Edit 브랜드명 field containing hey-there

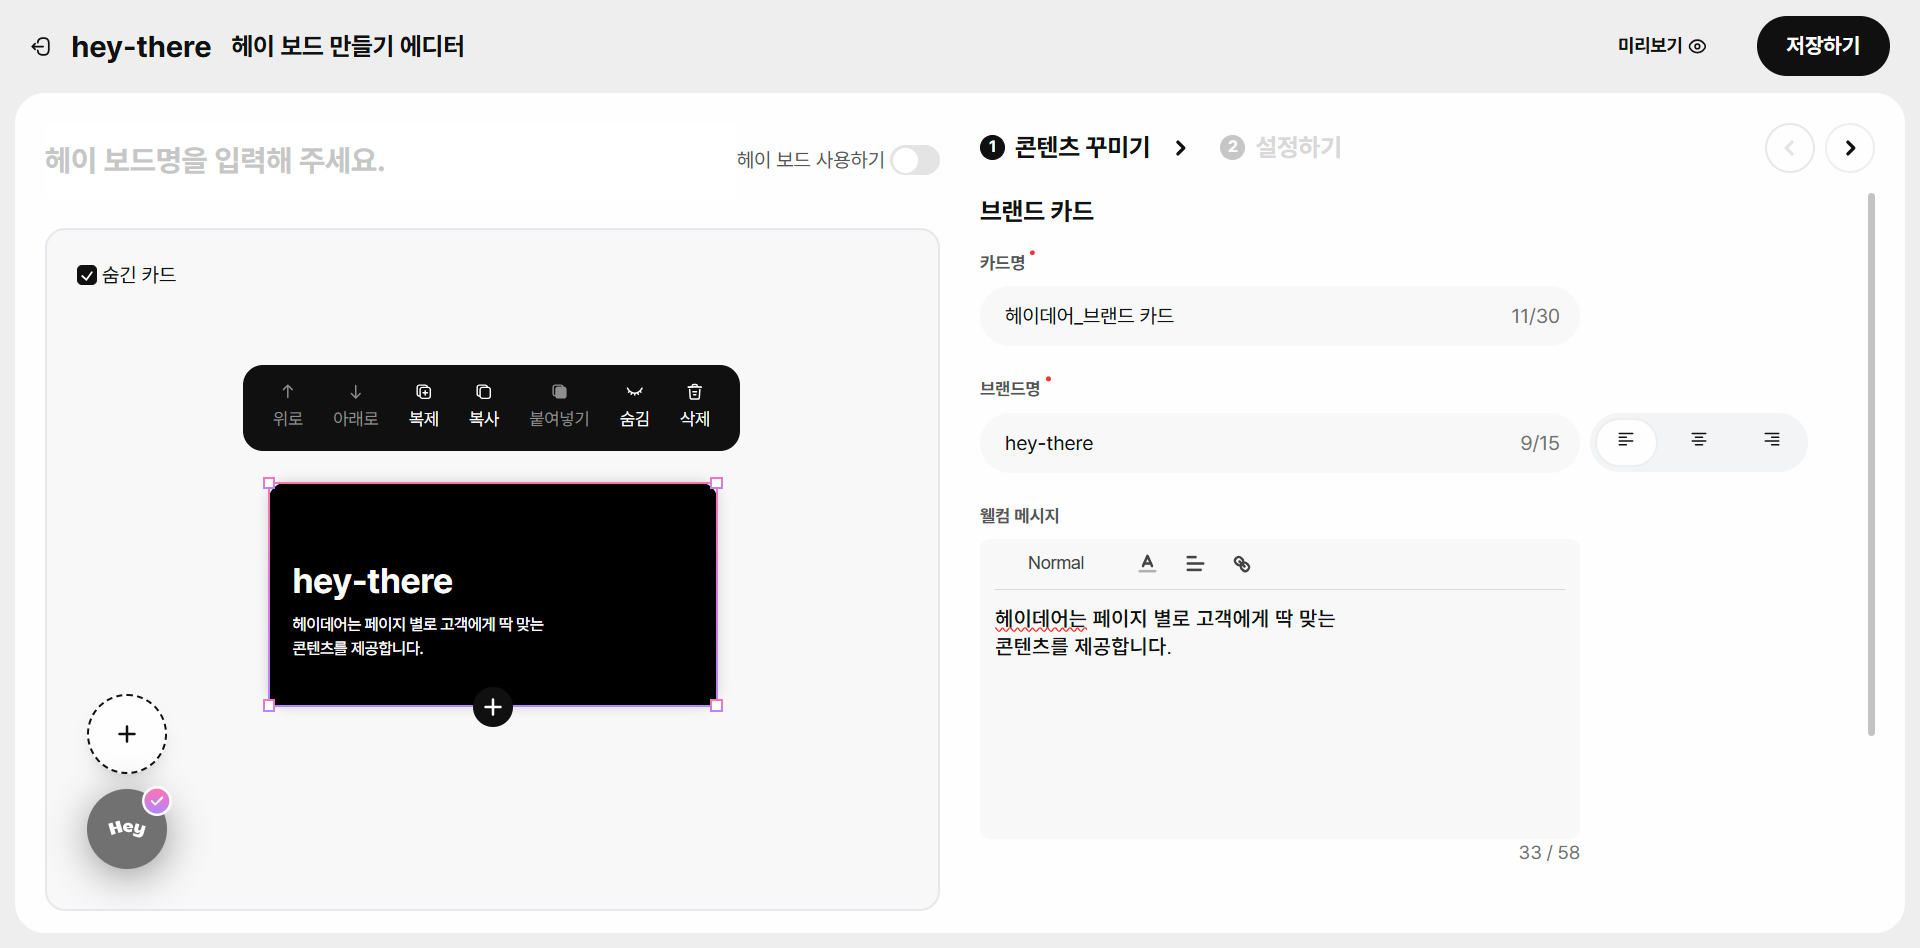click(x=1279, y=443)
